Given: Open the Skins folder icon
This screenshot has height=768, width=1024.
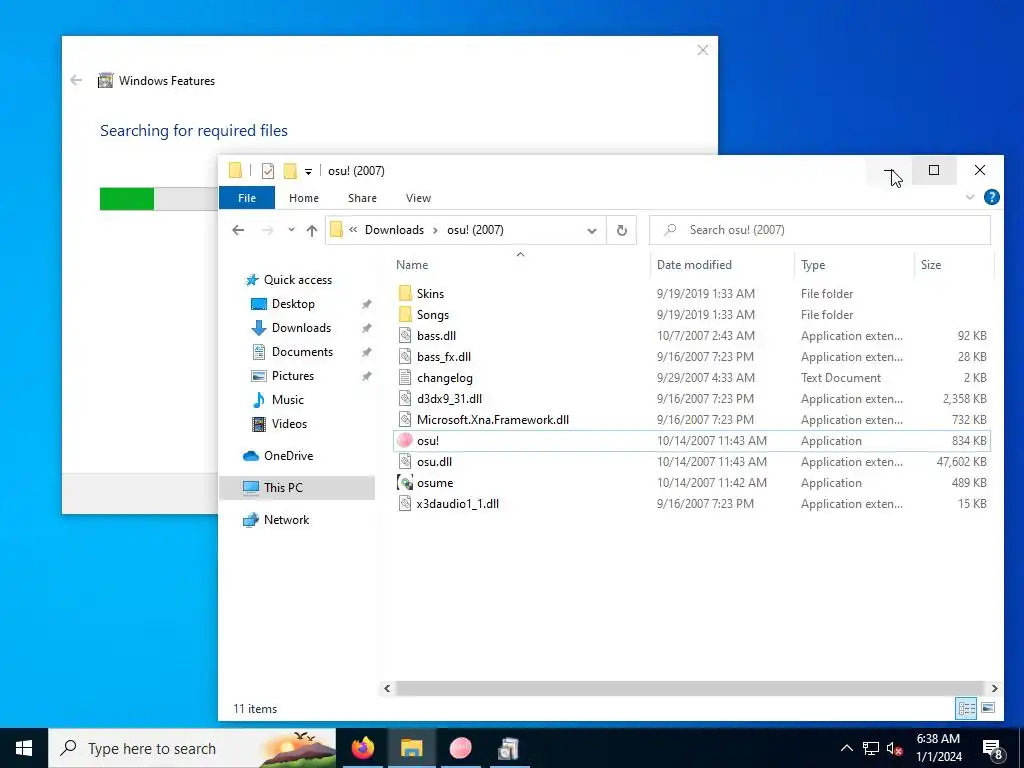Looking at the screenshot, I should click(x=405, y=293).
